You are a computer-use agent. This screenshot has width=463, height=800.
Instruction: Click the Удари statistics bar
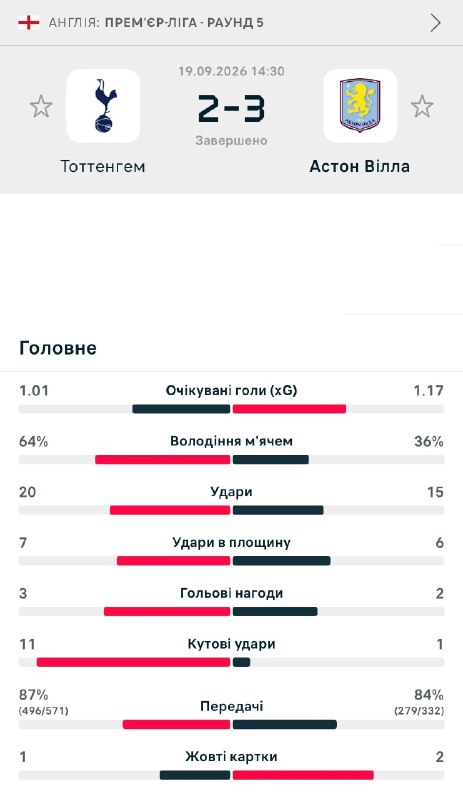coord(231,510)
